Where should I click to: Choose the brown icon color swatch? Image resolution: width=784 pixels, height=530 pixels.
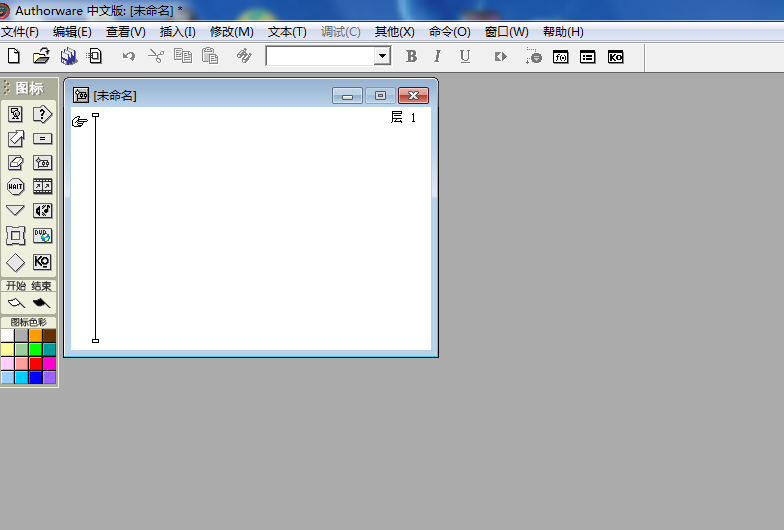pos(50,336)
